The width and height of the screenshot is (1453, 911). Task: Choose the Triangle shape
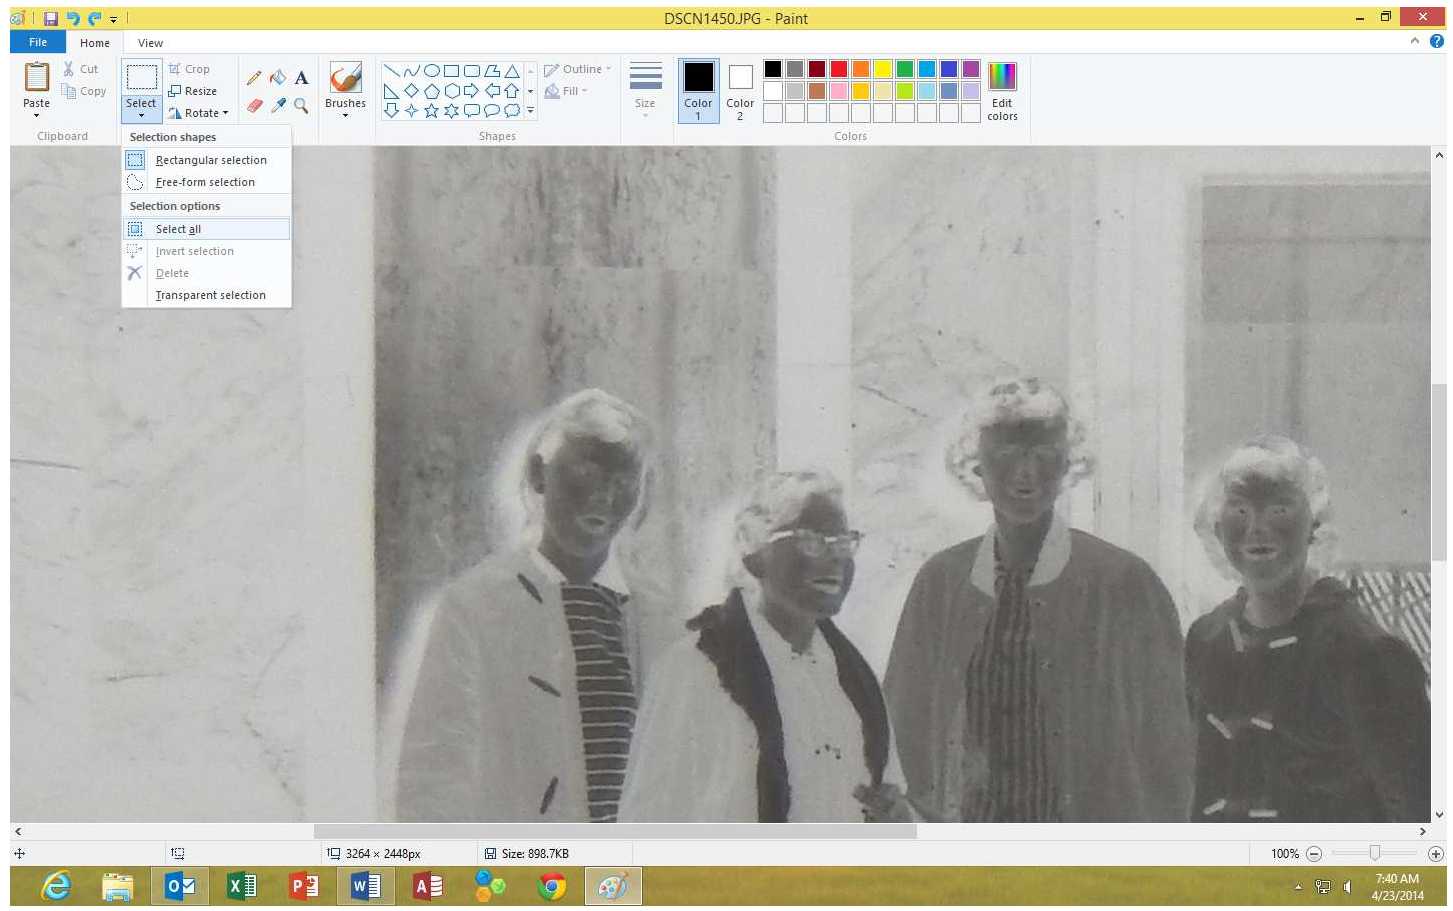coord(511,71)
